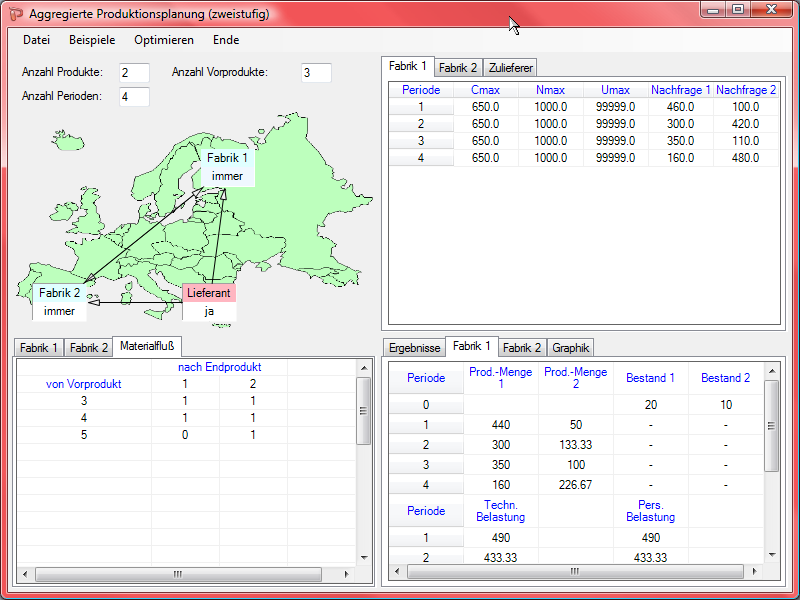Click the Fabrik 2 node on map
Image resolution: width=800 pixels, height=600 pixels.
[59, 293]
